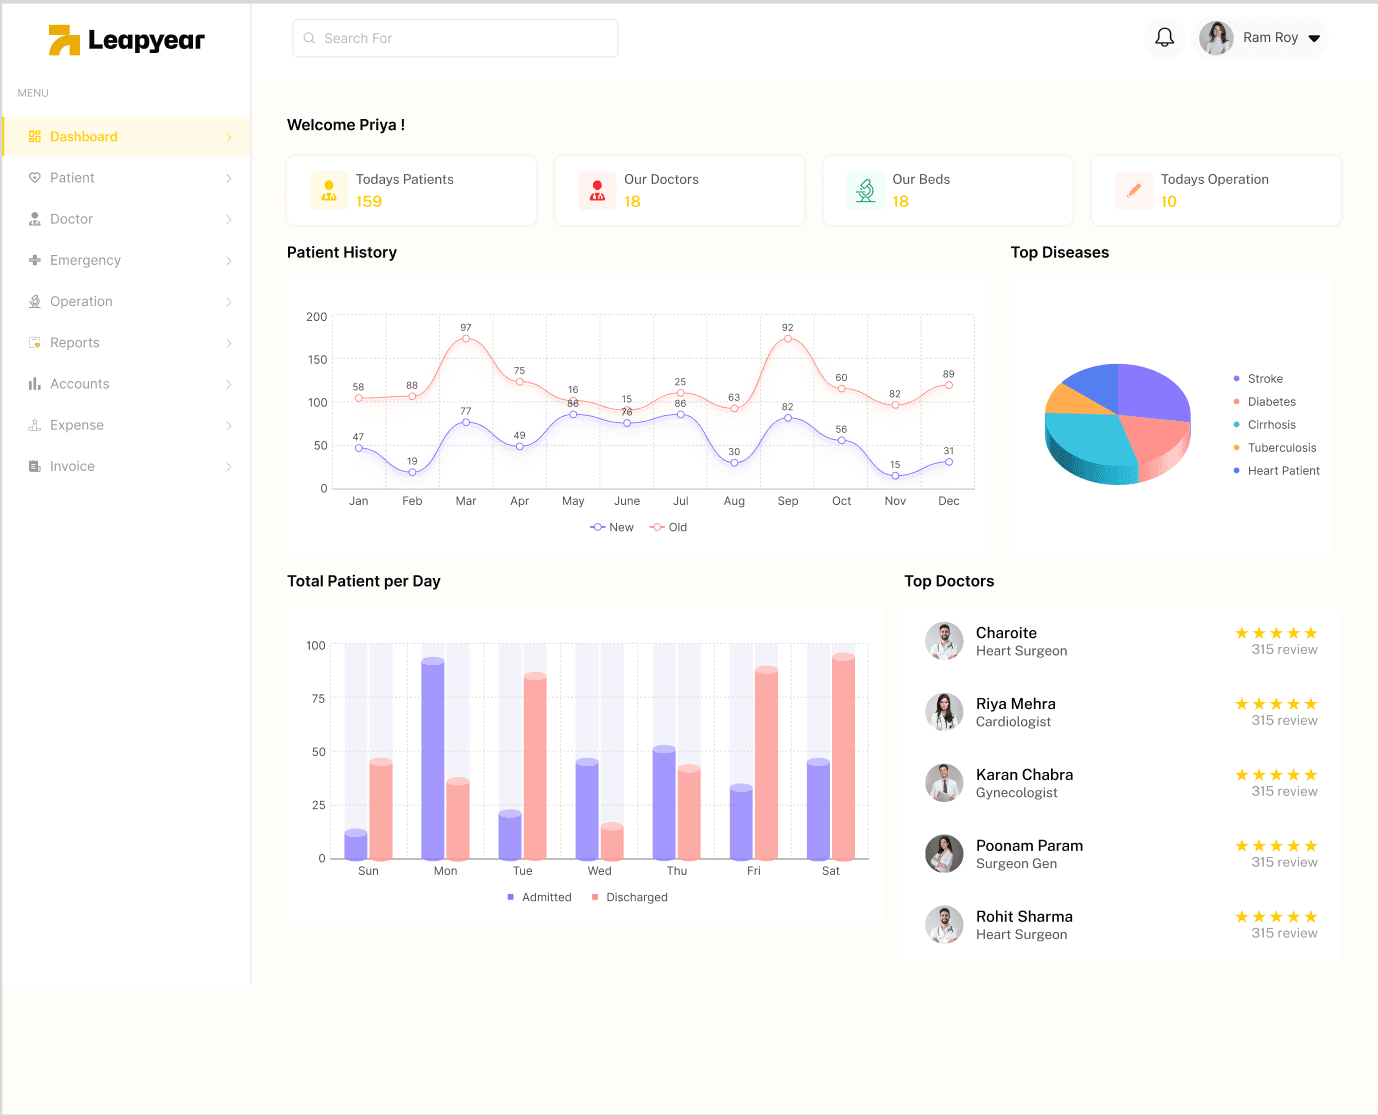Select the Accounts icon in the menu

pos(35,383)
